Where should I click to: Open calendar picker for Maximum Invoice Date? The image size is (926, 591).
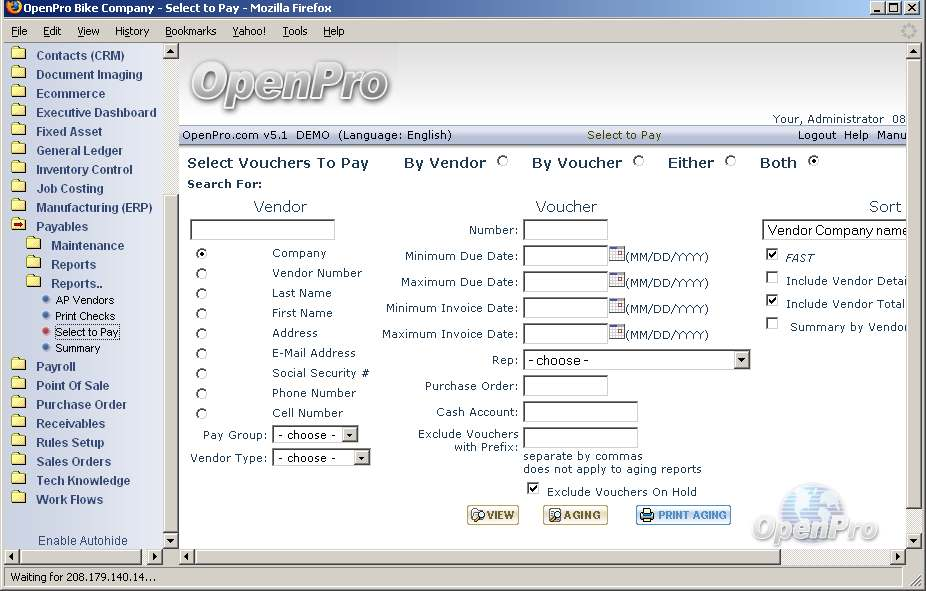[617, 332]
